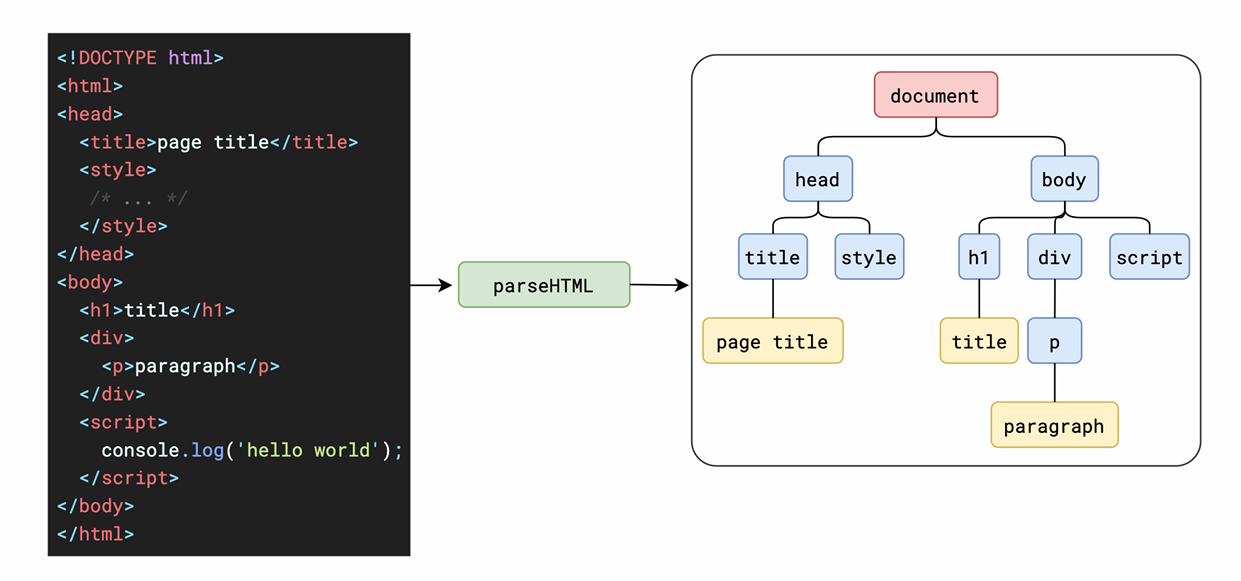Click the script node in the tree
The image size is (1241, 581).
point(1150,257)
